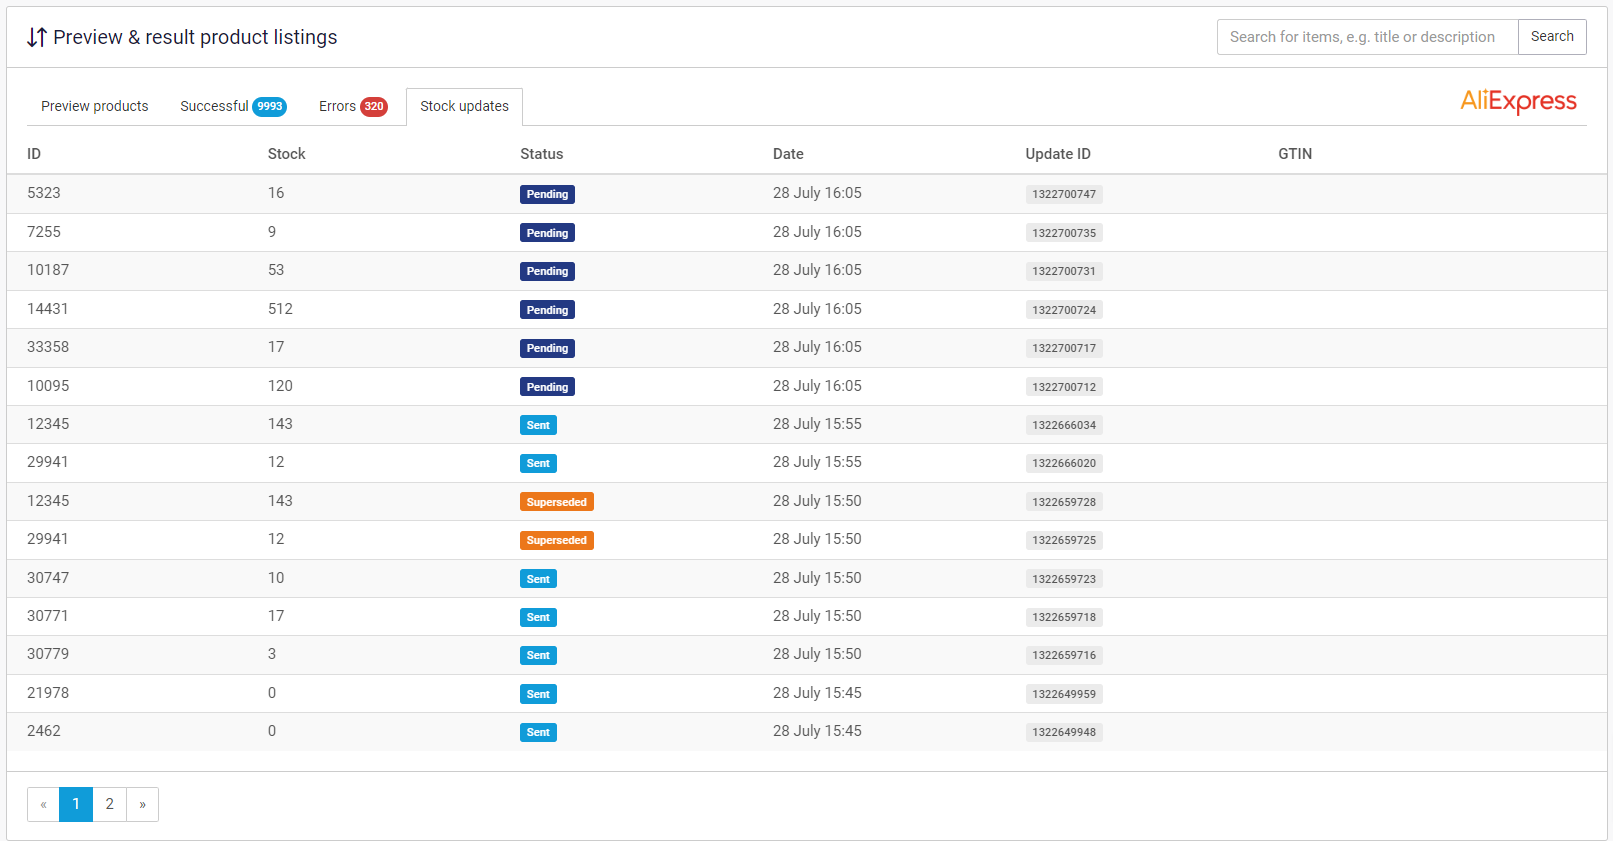
Task: Click the GTIN column header
Action: tap(1295, 154)
